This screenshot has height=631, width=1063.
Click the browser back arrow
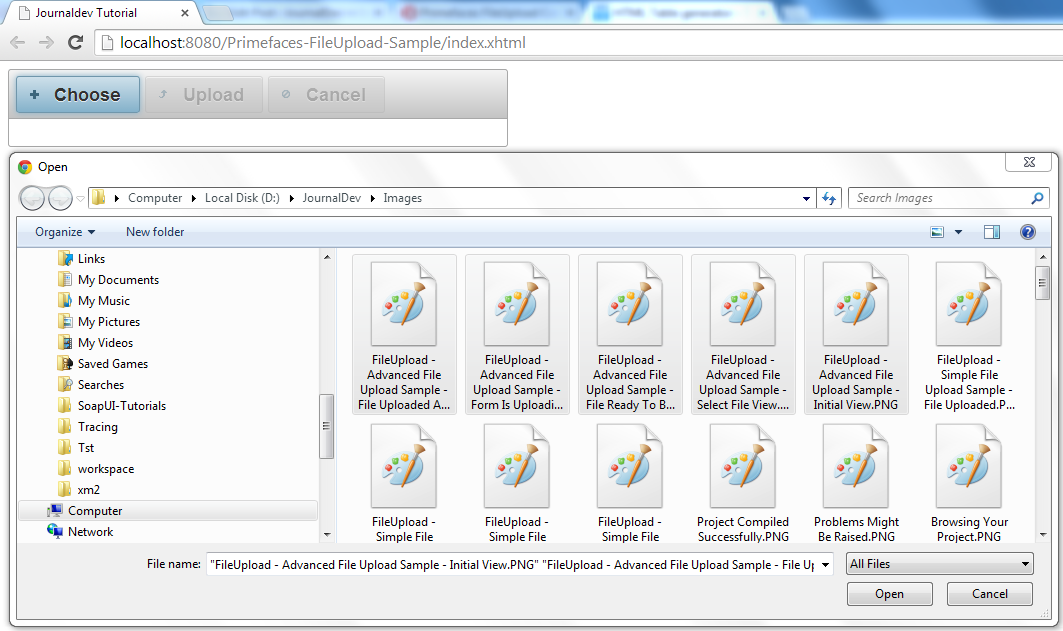(x=18, y=43)
